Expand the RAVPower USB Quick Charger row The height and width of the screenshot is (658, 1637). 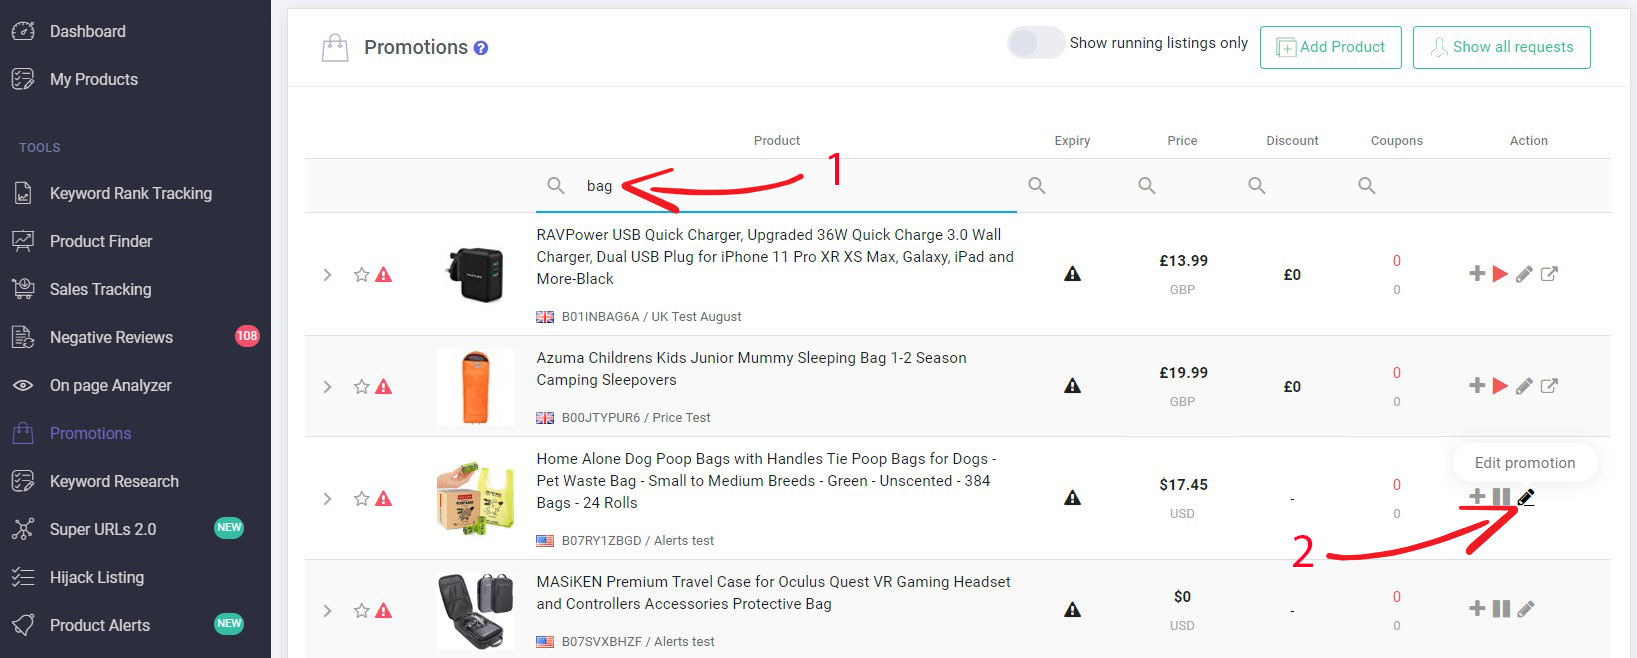(327, 274)
